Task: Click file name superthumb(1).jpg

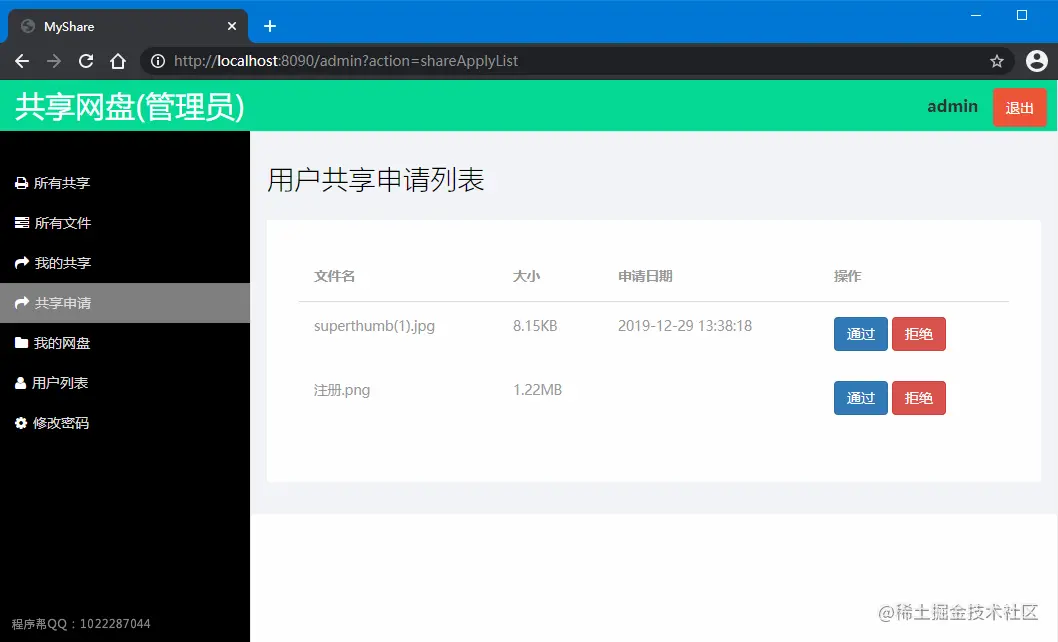Action: pyautogui.click(x=374, y=326)
